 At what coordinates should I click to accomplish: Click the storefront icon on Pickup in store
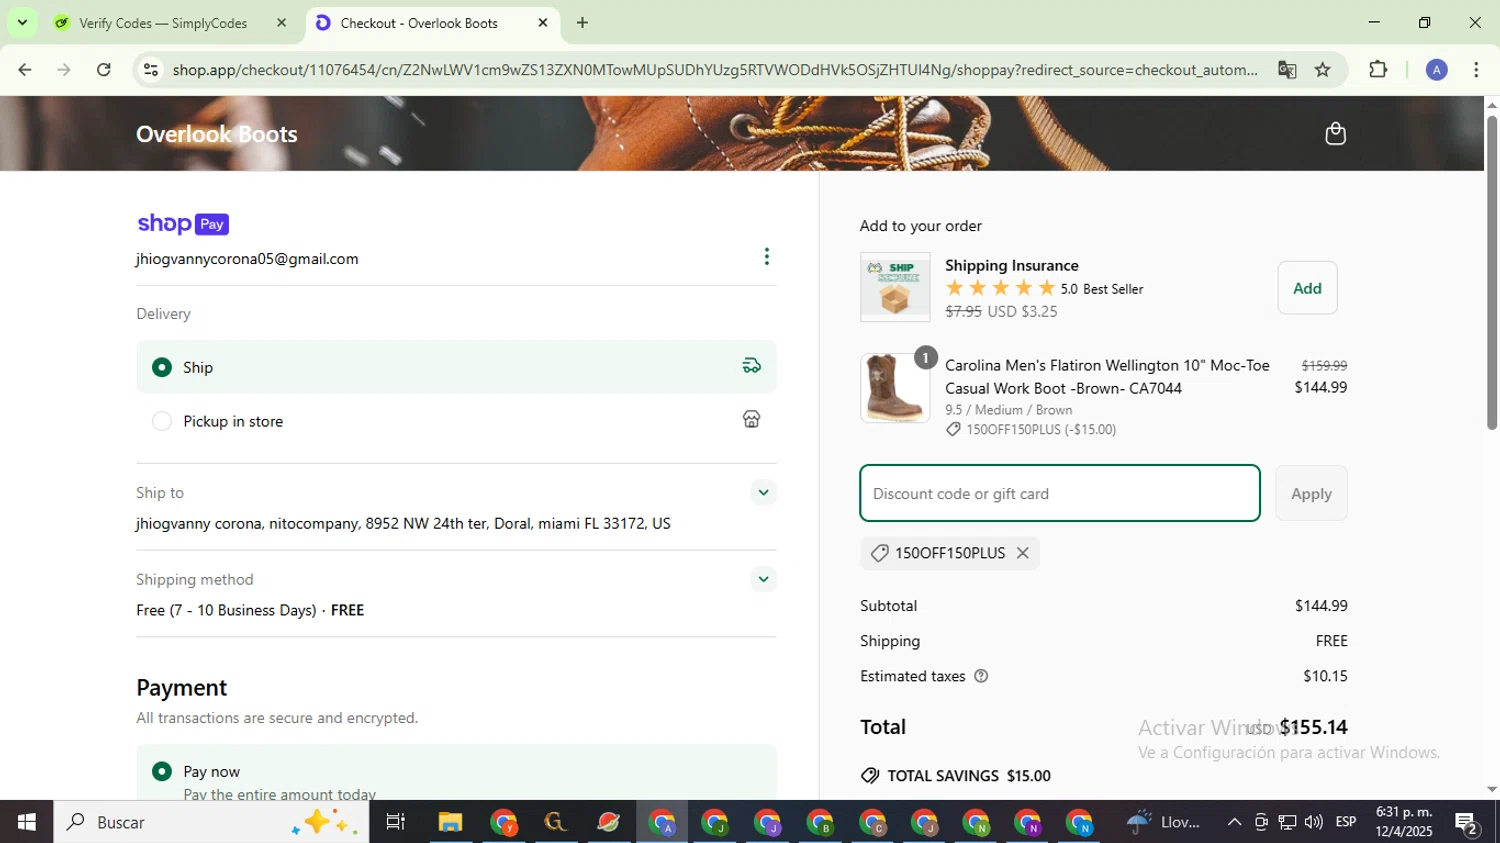[752, 420]
